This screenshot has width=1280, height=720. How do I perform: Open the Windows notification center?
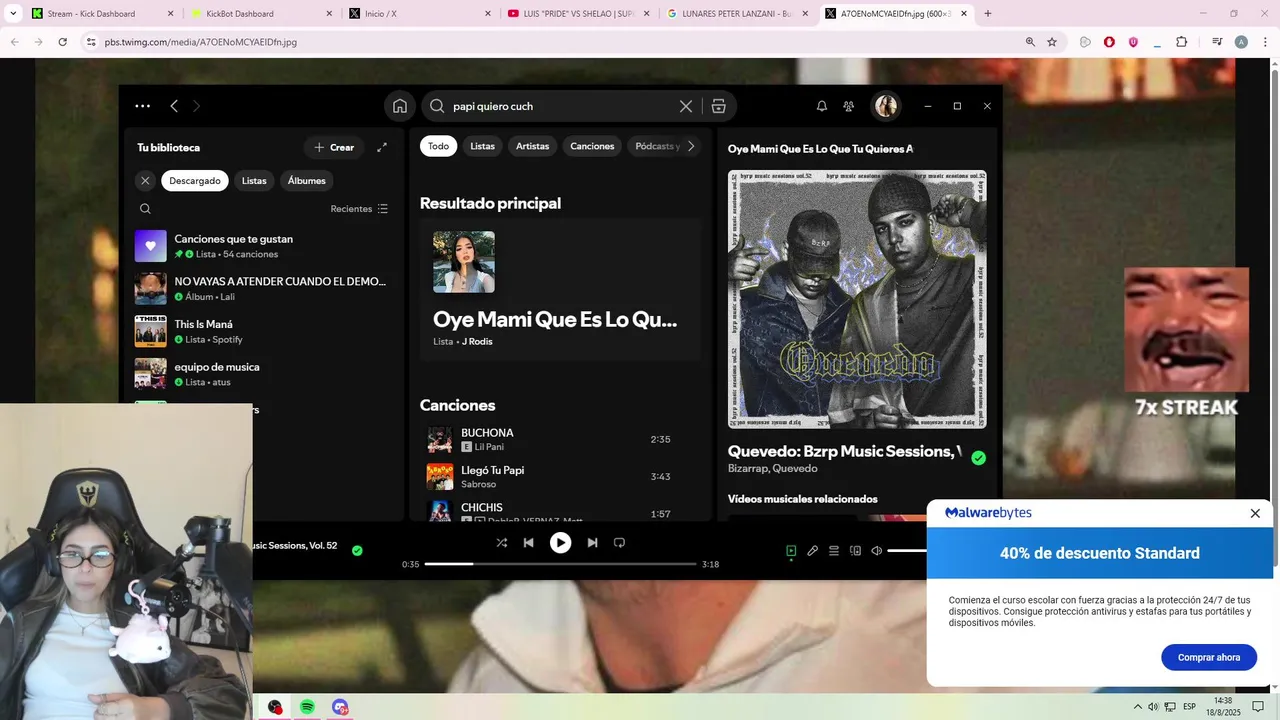(x=1258, y=707)
